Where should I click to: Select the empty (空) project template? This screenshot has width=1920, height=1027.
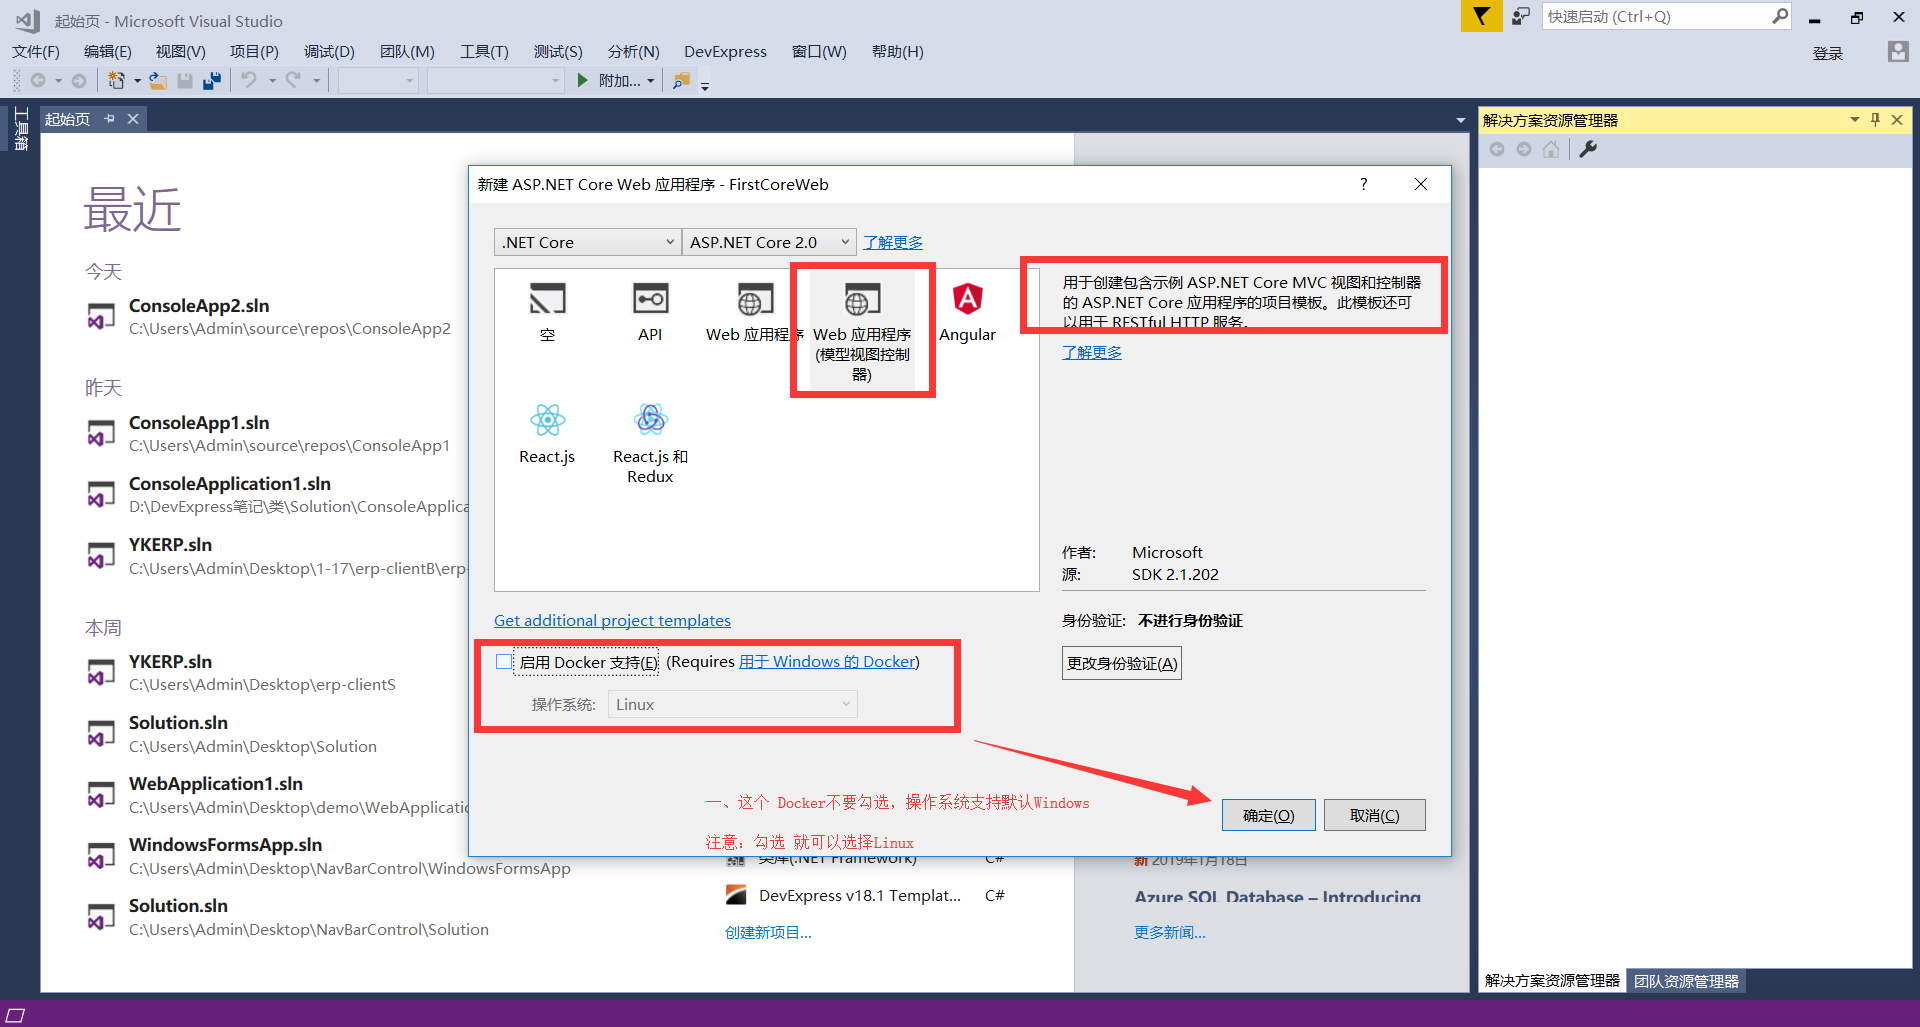[547, 311]
